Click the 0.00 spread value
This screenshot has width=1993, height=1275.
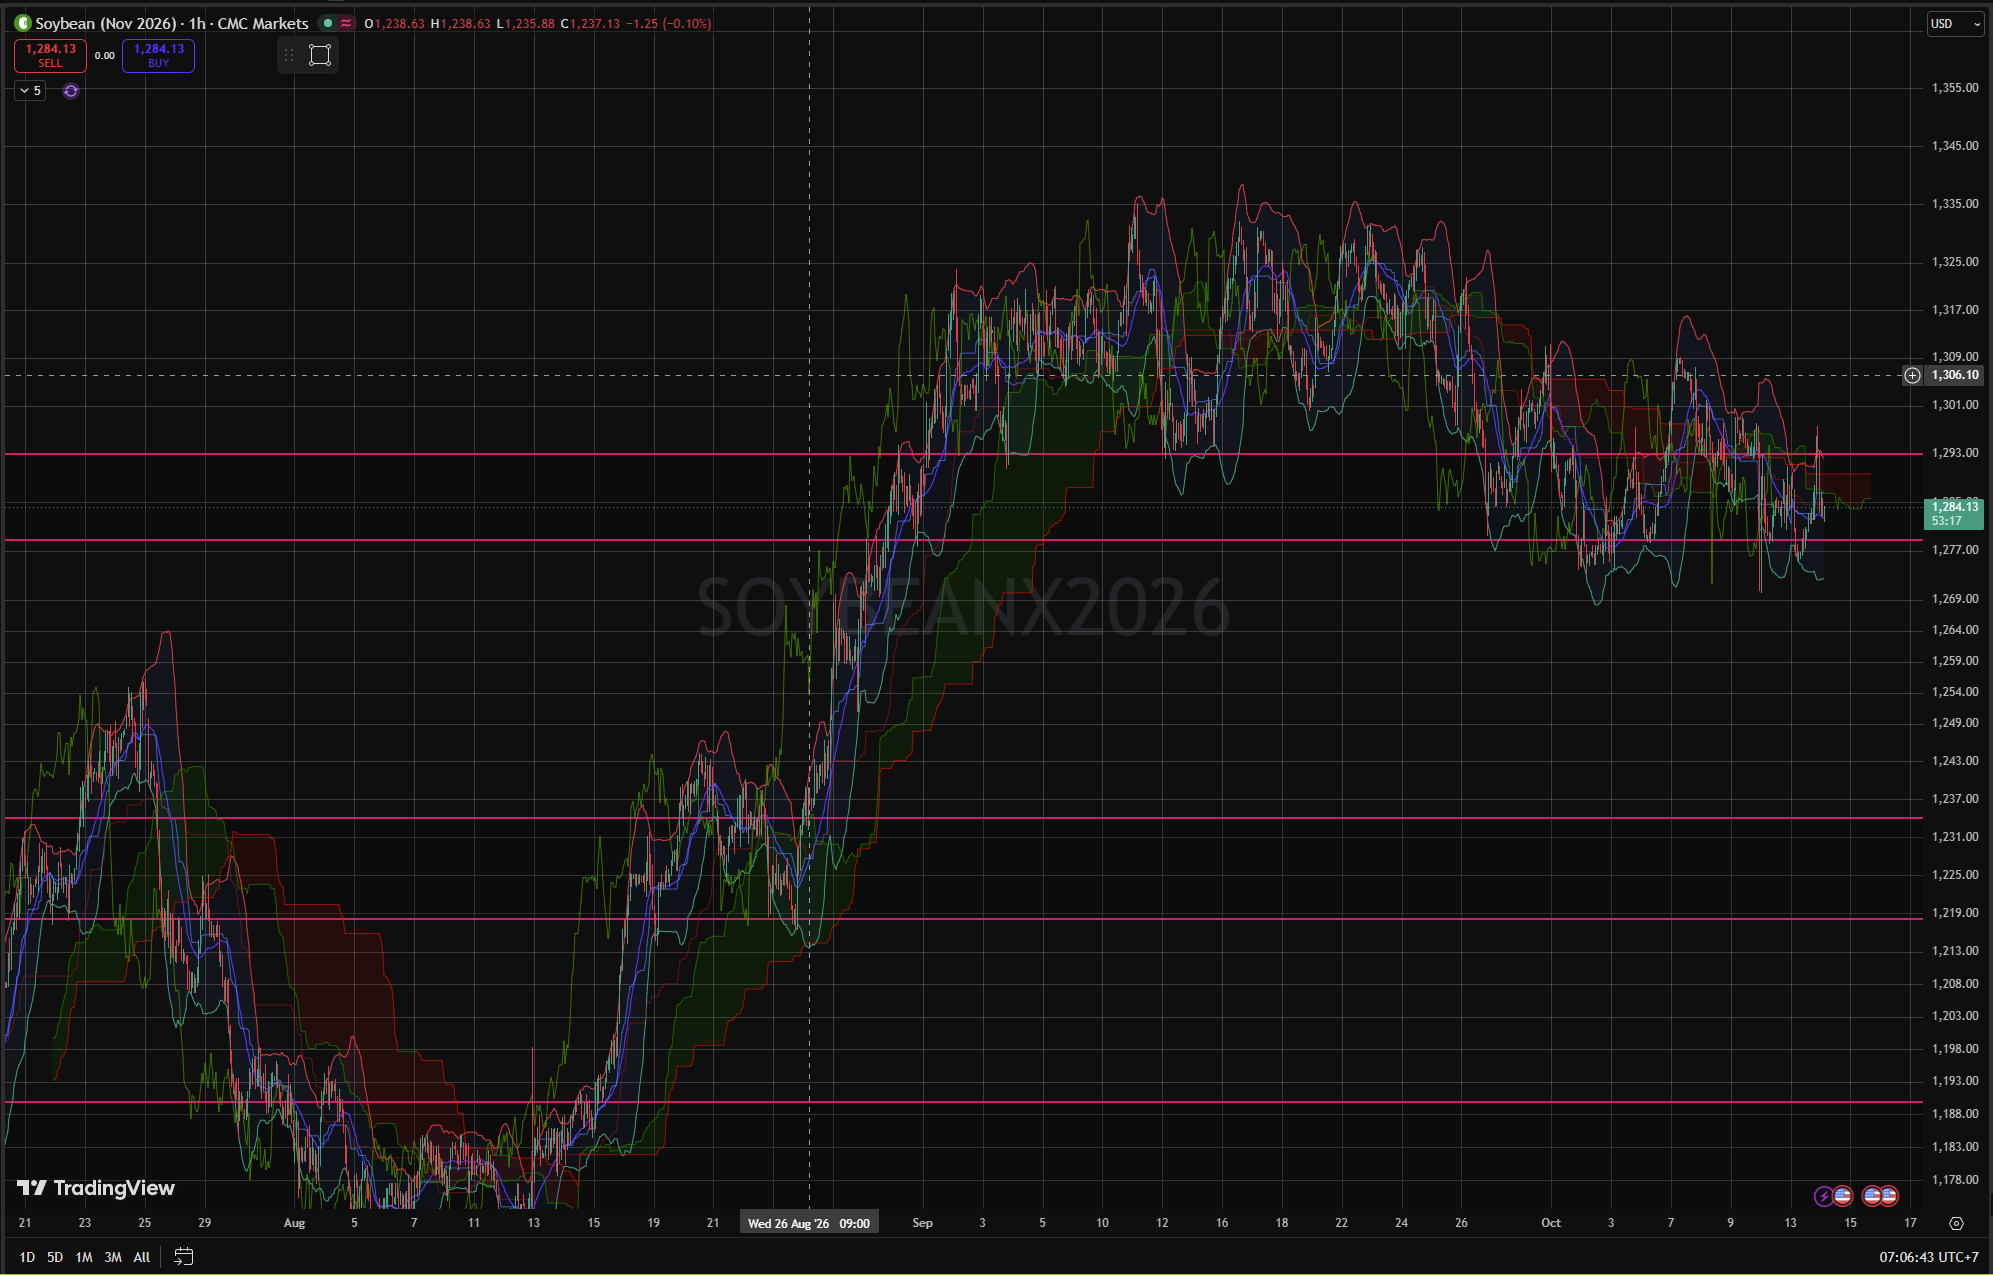pyautogui.click(x=105, y=56)
